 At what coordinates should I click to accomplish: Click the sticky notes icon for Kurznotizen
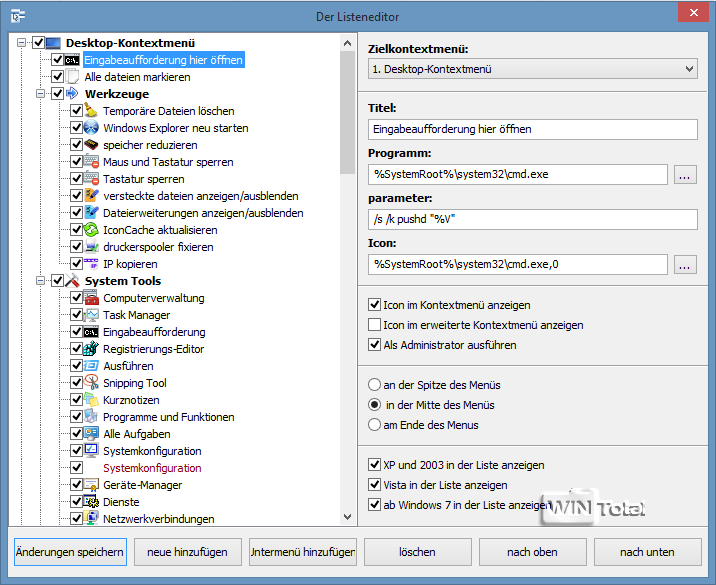tap(91, 400)
